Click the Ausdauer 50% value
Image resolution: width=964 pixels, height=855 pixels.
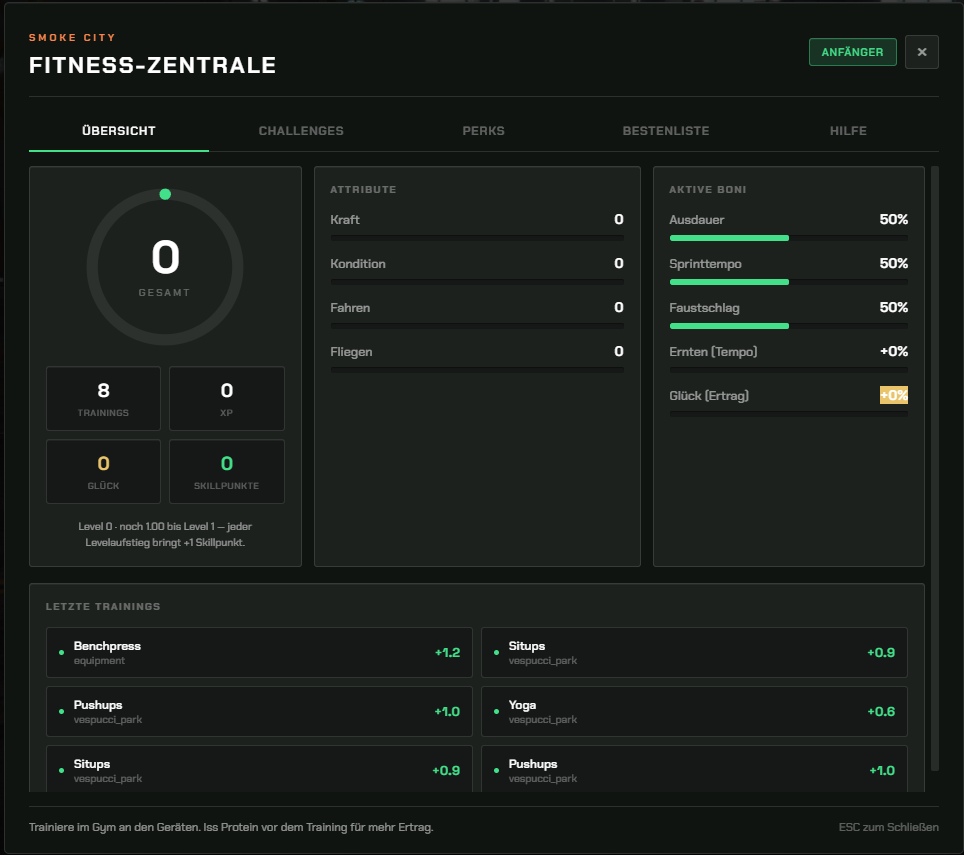coord(893,219)
